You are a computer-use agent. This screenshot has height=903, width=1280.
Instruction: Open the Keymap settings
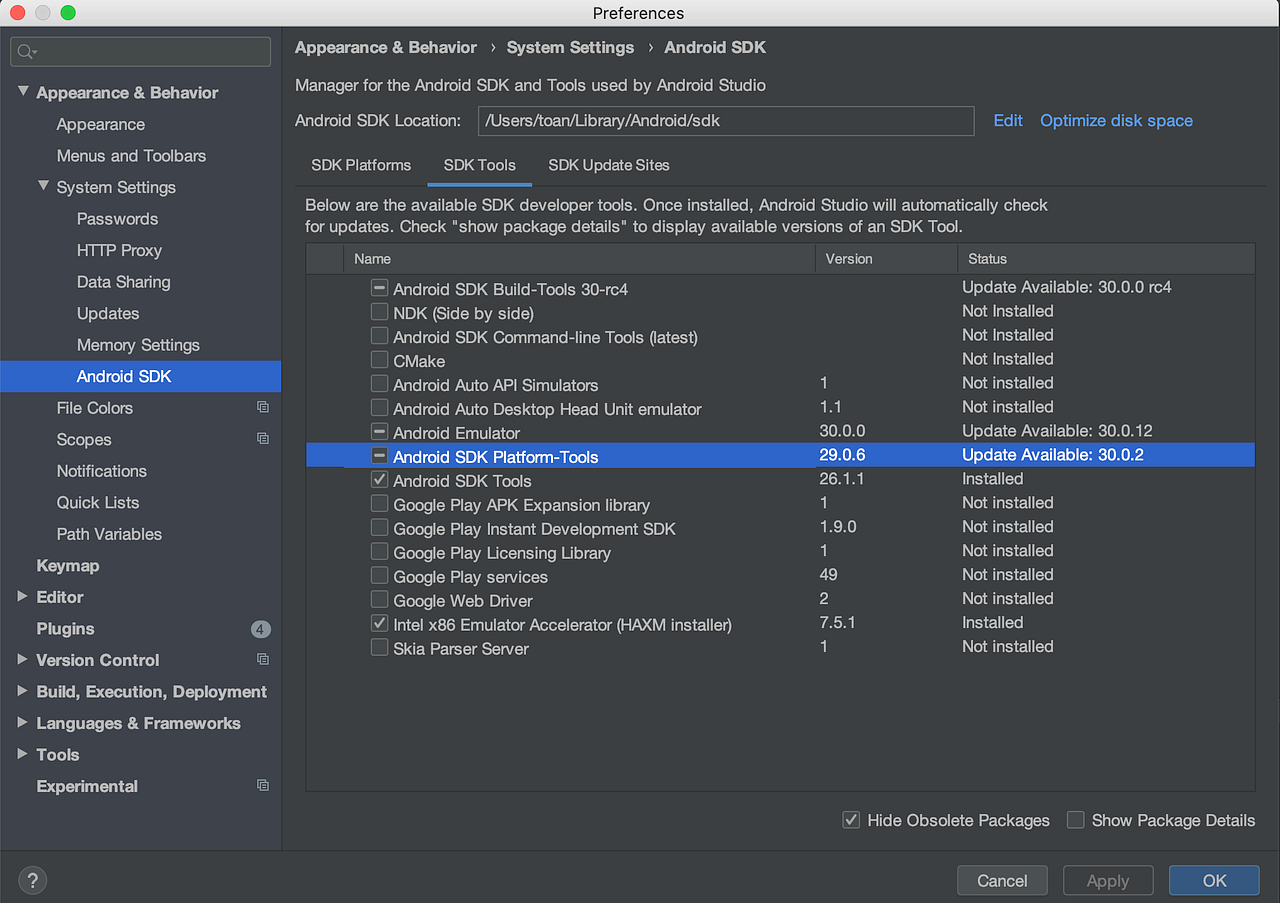[67, 565]
